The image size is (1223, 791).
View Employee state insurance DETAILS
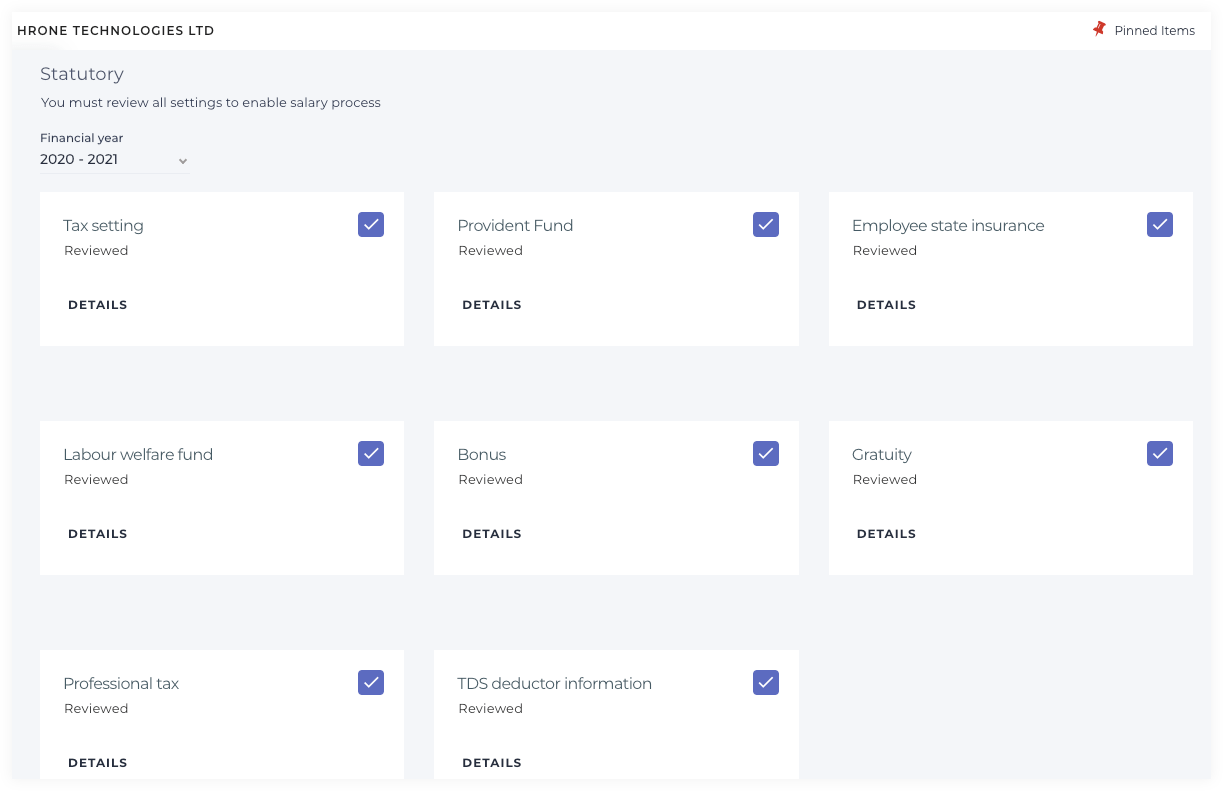click(x=886, y=305)
